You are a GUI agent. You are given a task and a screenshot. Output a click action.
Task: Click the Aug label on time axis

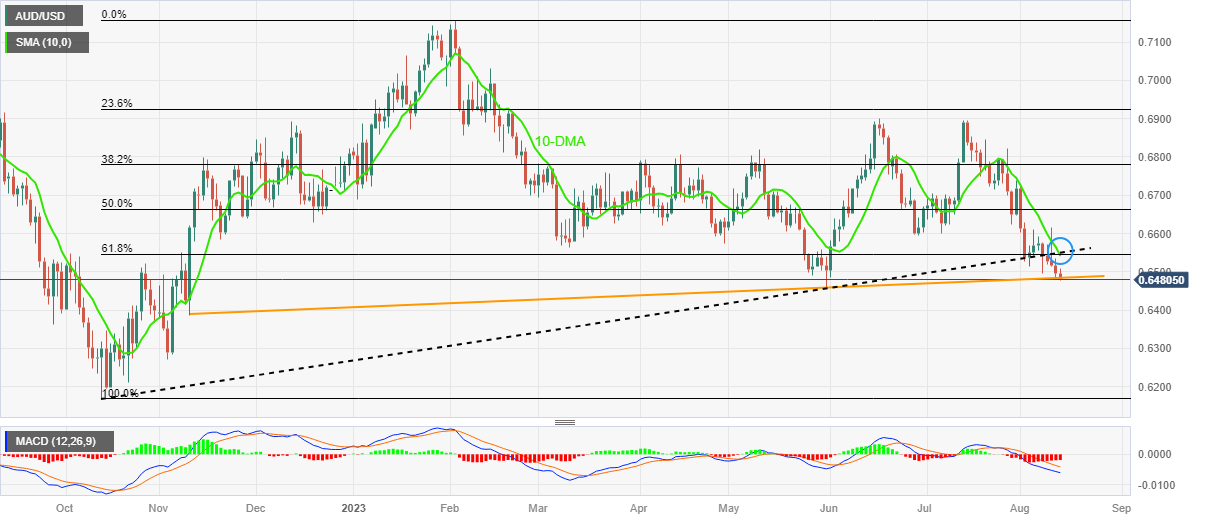point(1019,508)
